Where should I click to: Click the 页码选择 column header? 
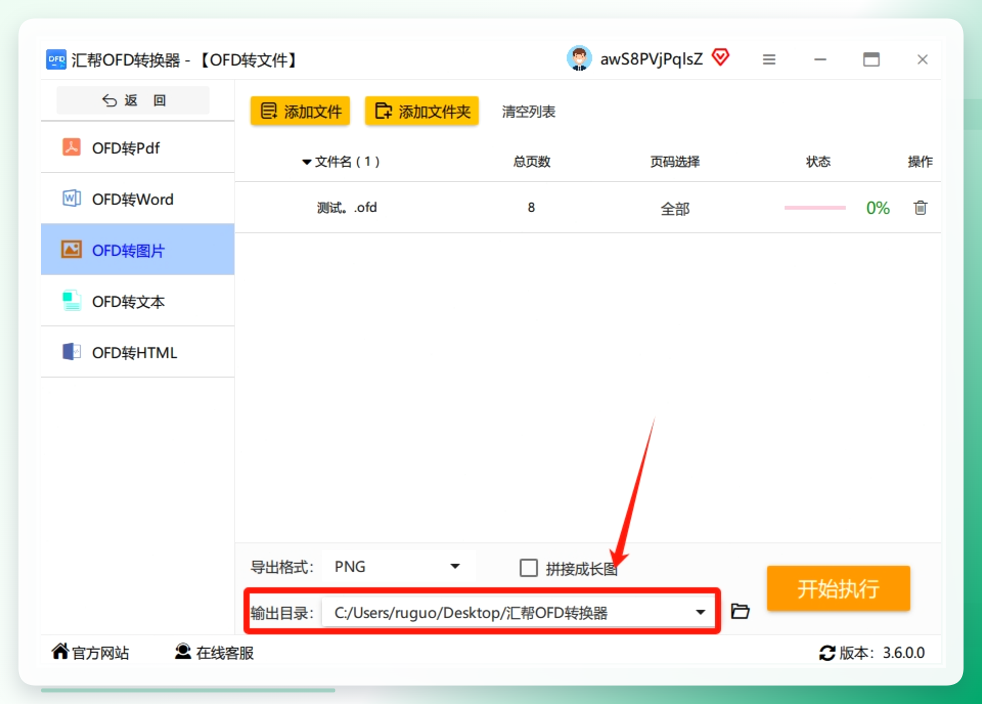674,162
